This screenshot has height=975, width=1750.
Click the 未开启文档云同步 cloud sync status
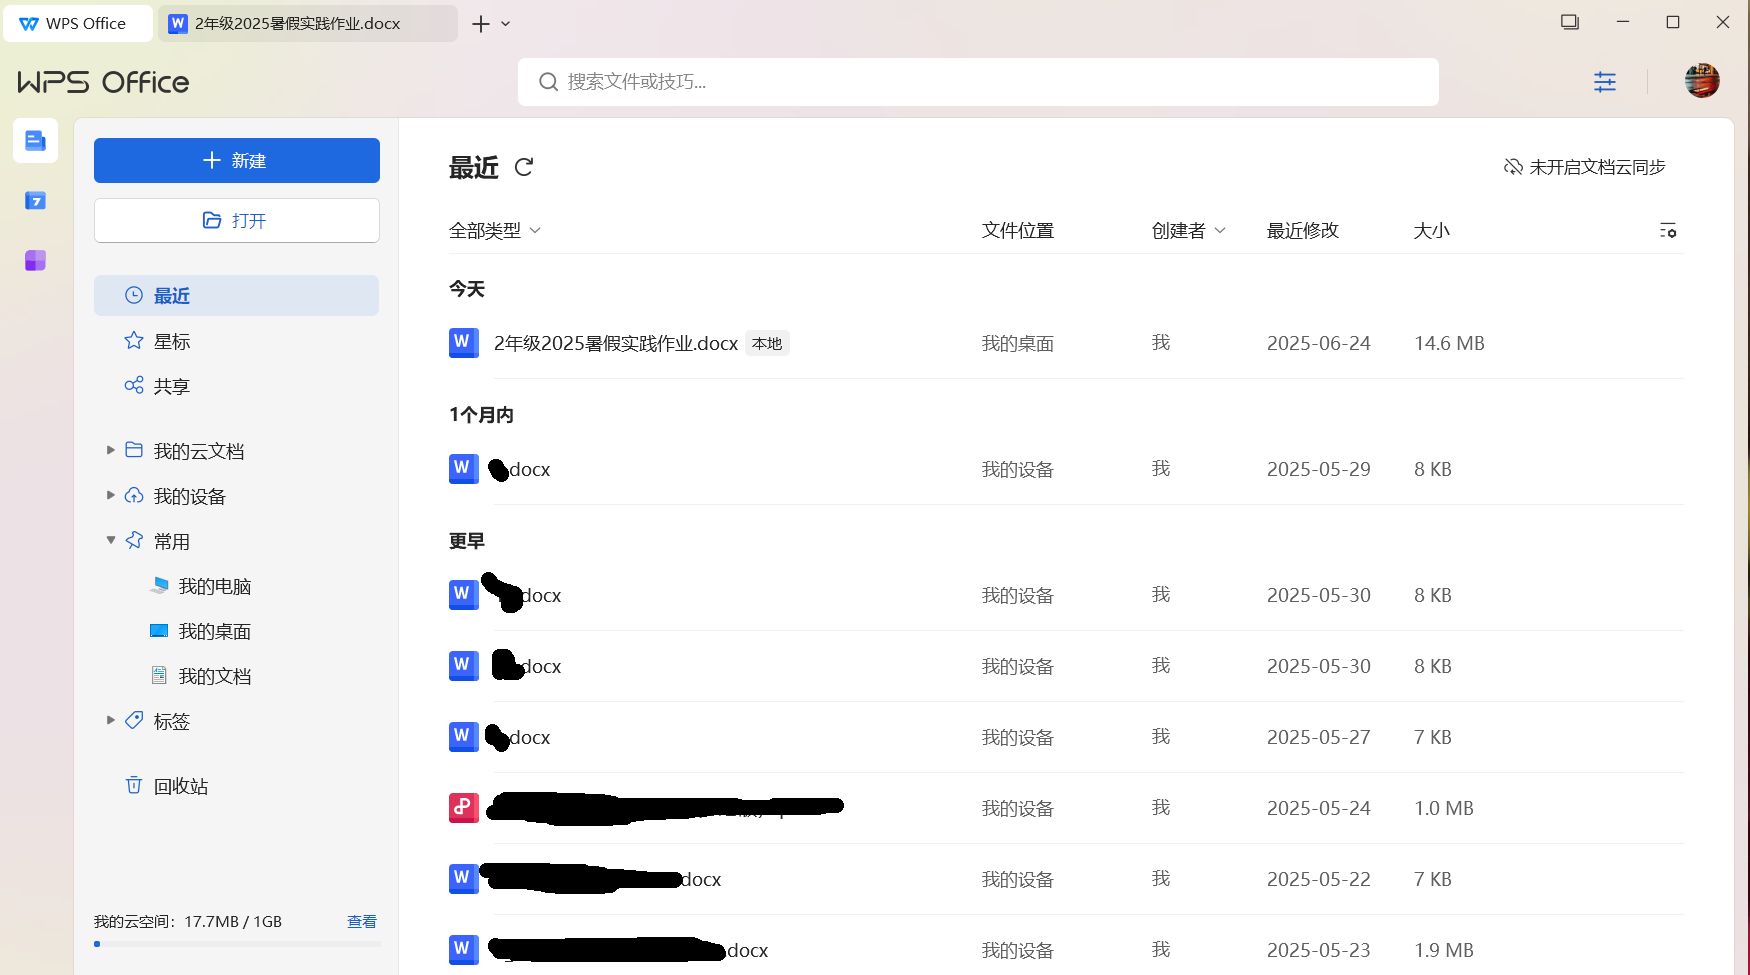coord(1584,167)
